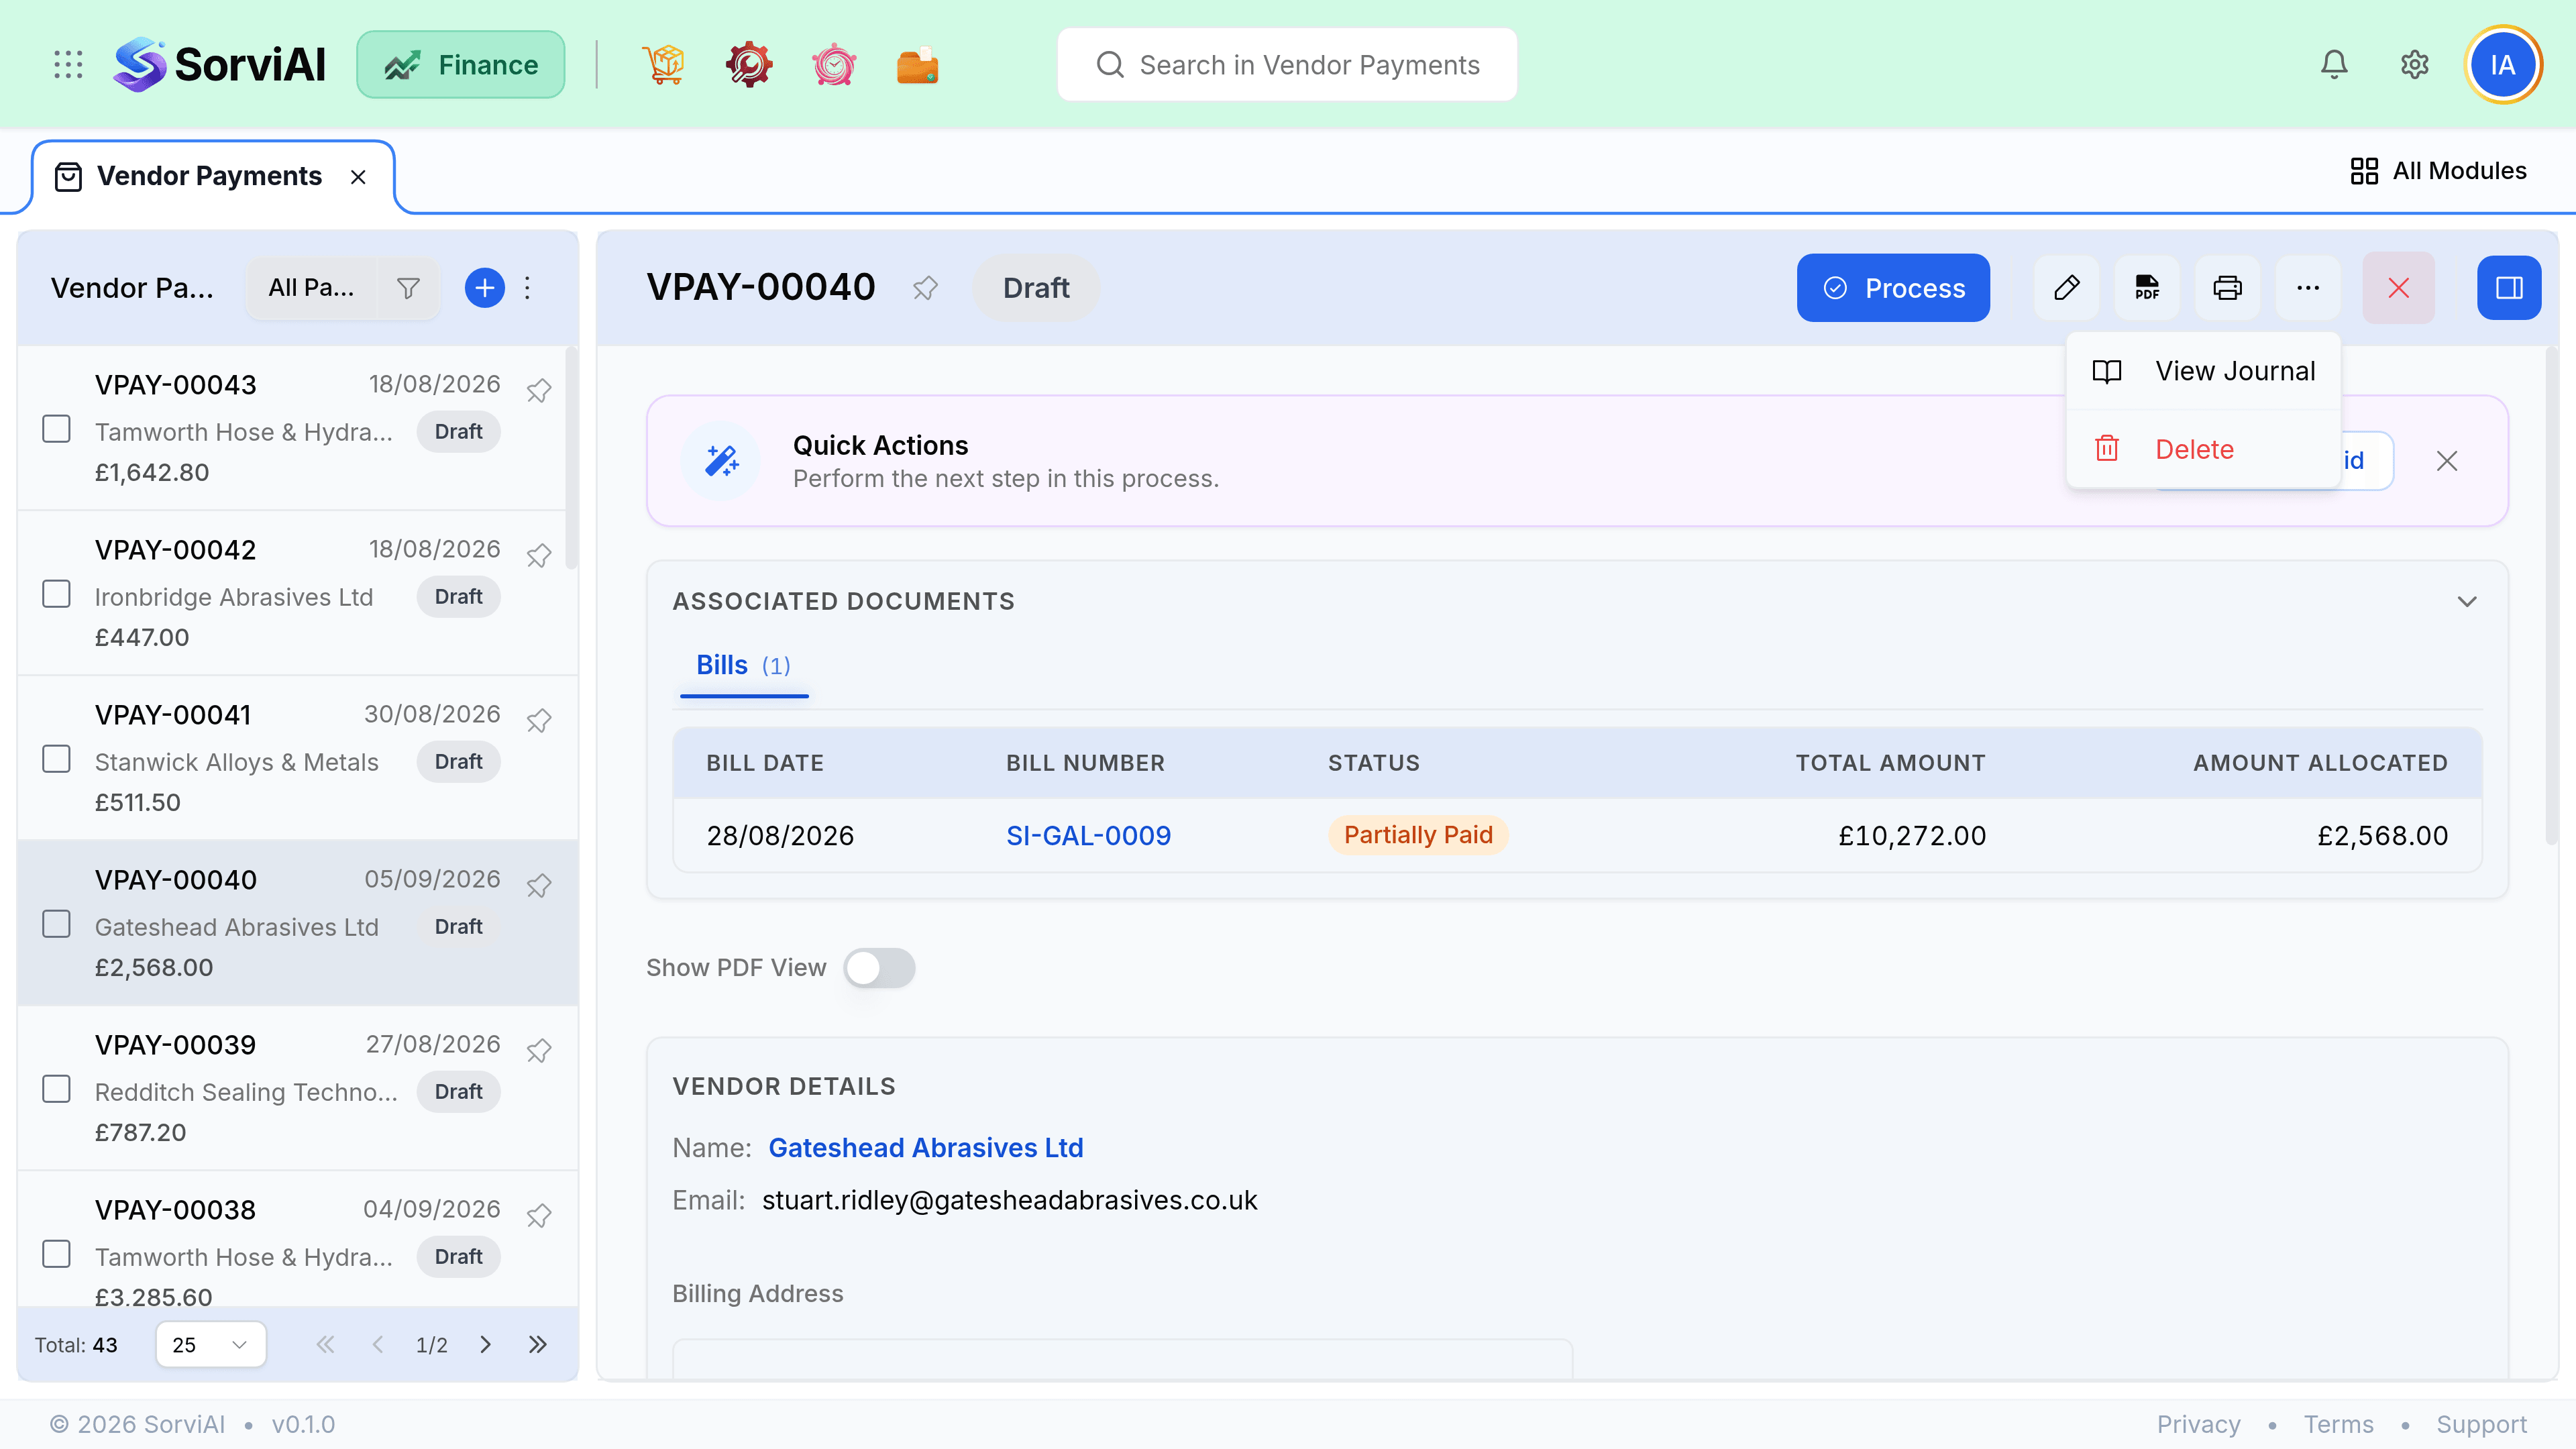Select Delete from the menu

coord(2203,449)
